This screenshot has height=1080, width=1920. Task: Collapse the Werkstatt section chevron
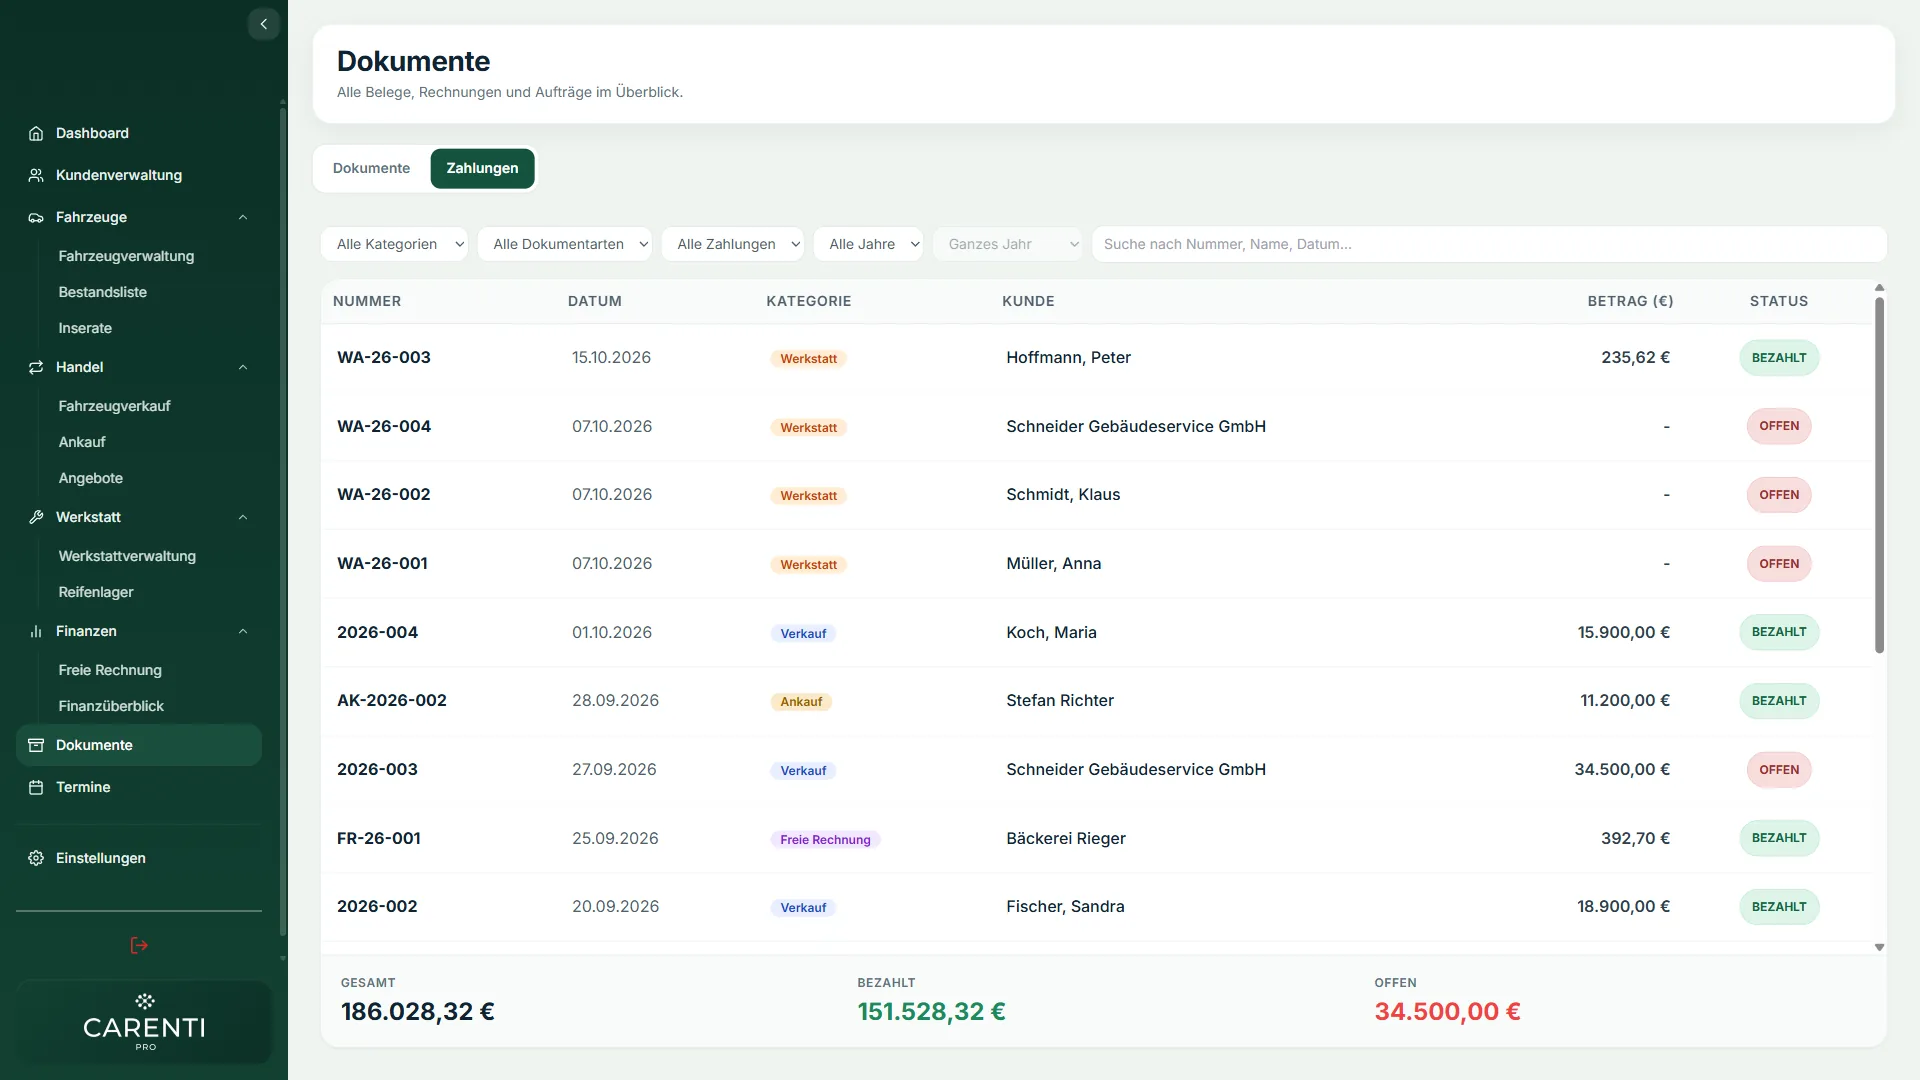click(243, 517)
